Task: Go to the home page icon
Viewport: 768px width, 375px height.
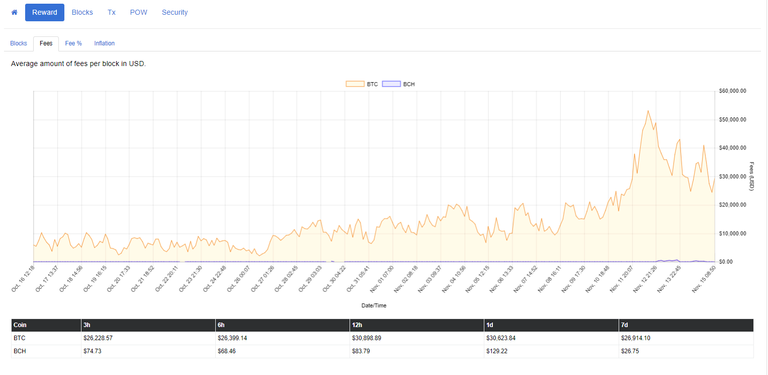Action: [x=14, y=12]
